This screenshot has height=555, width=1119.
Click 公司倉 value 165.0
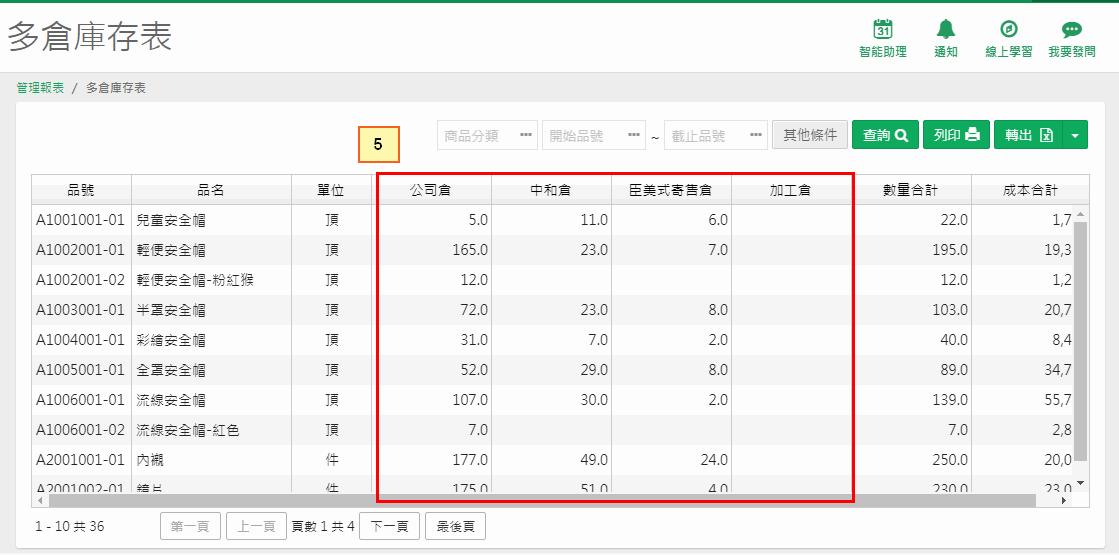pos(470,250)
